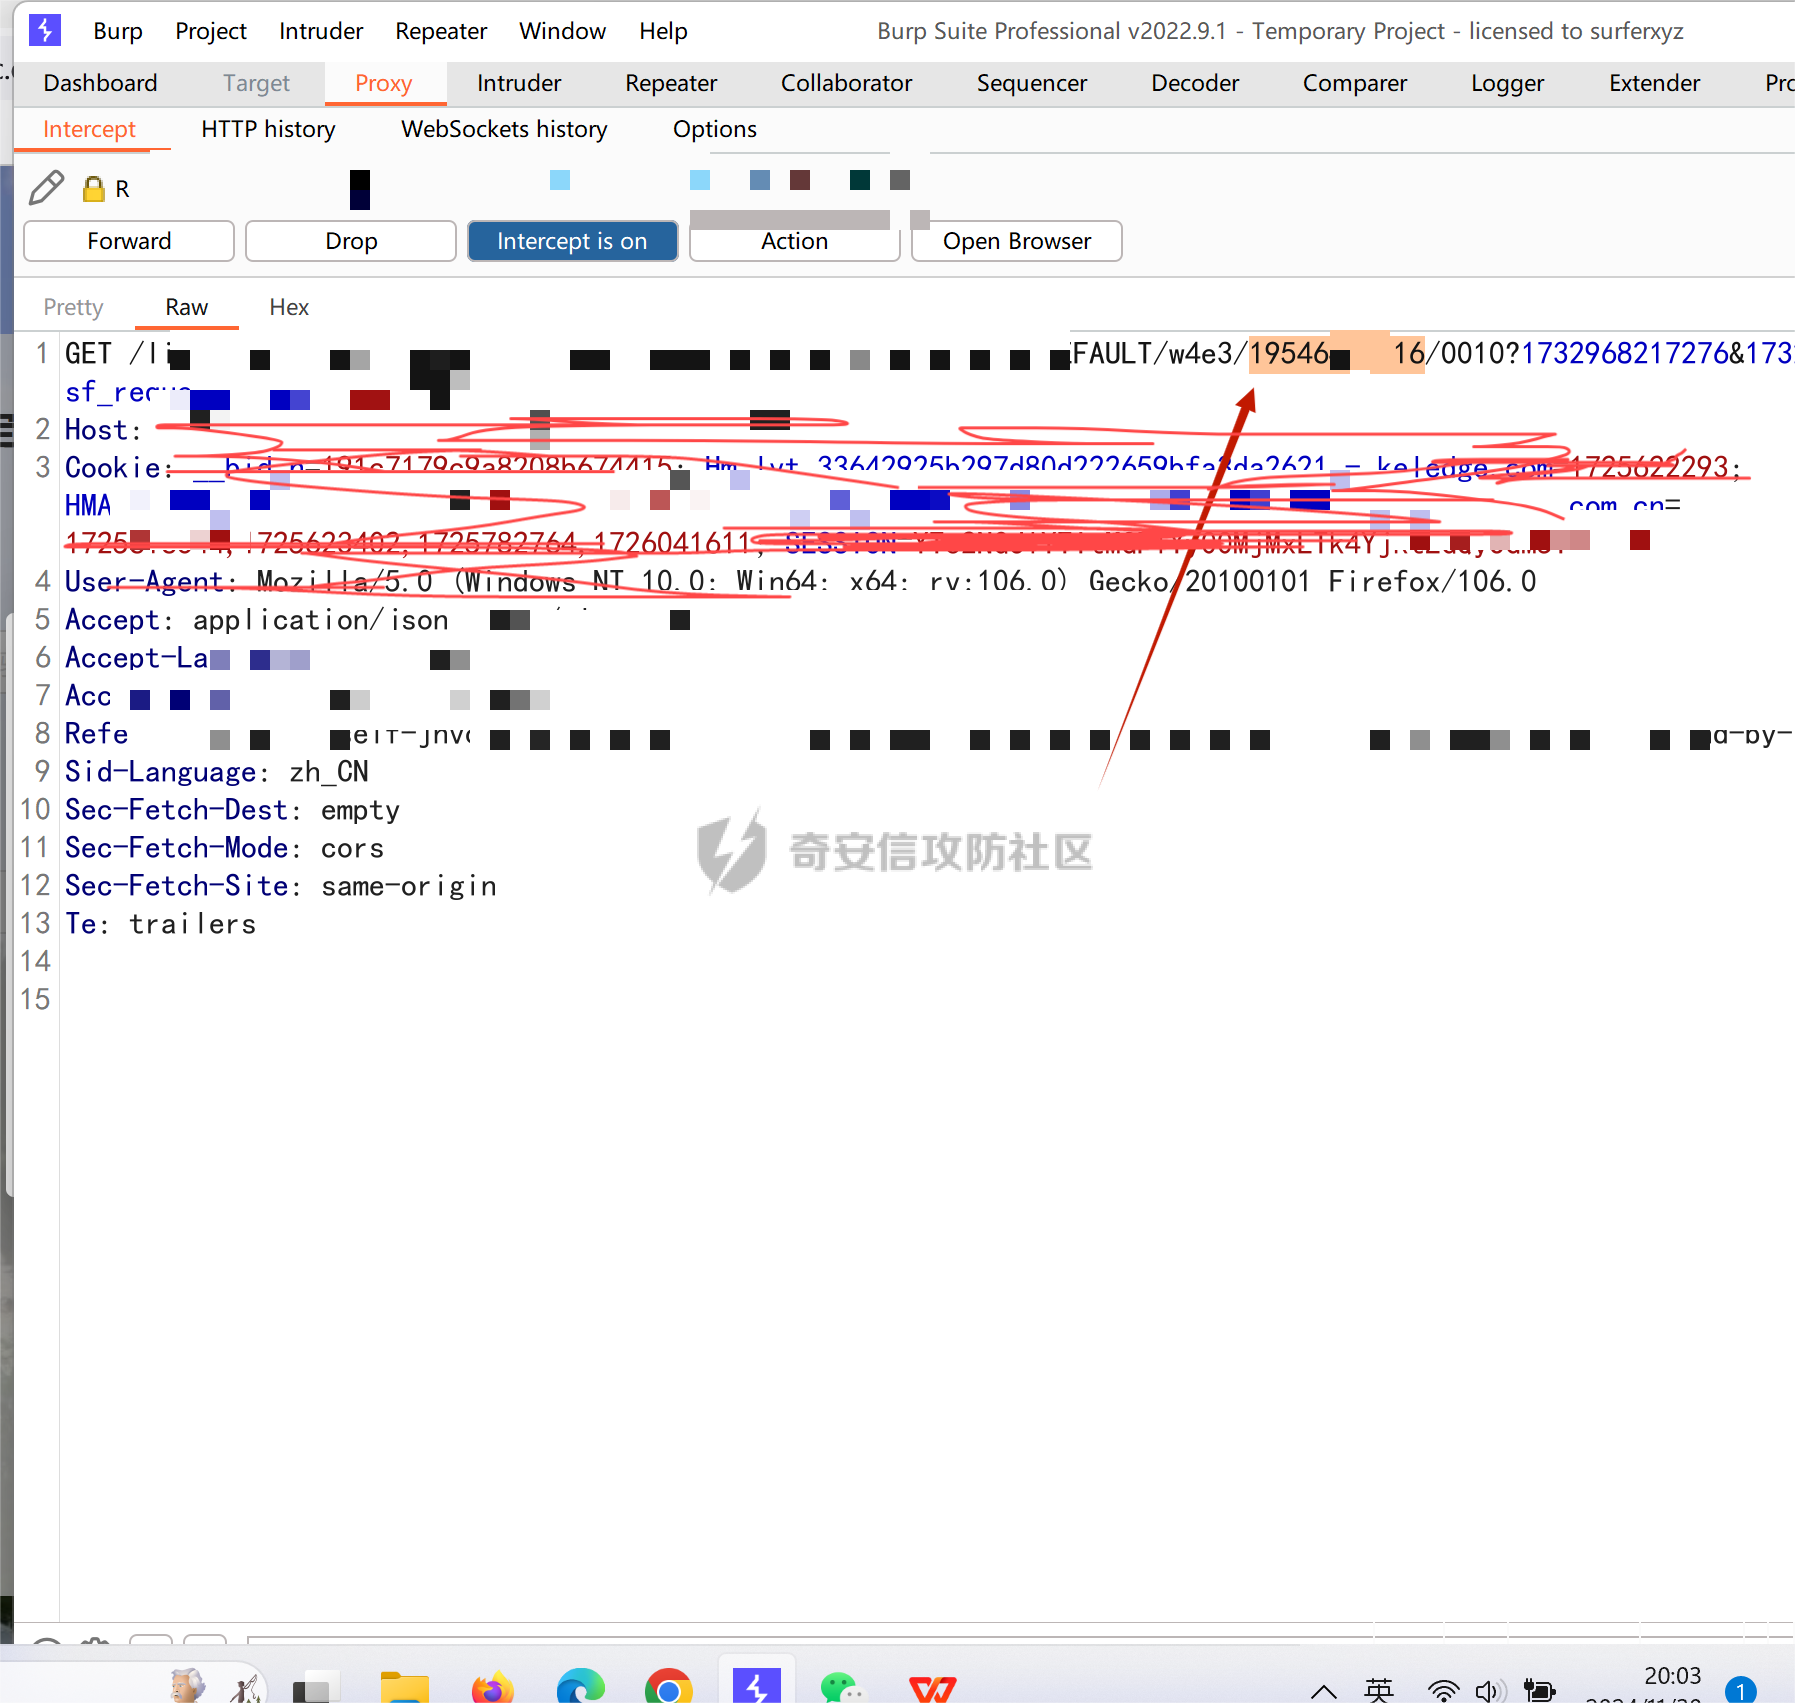The width and height of the screenshot is (1795, 1703).
Task: Click the Open Browser button
Action: click(1017, 241)
